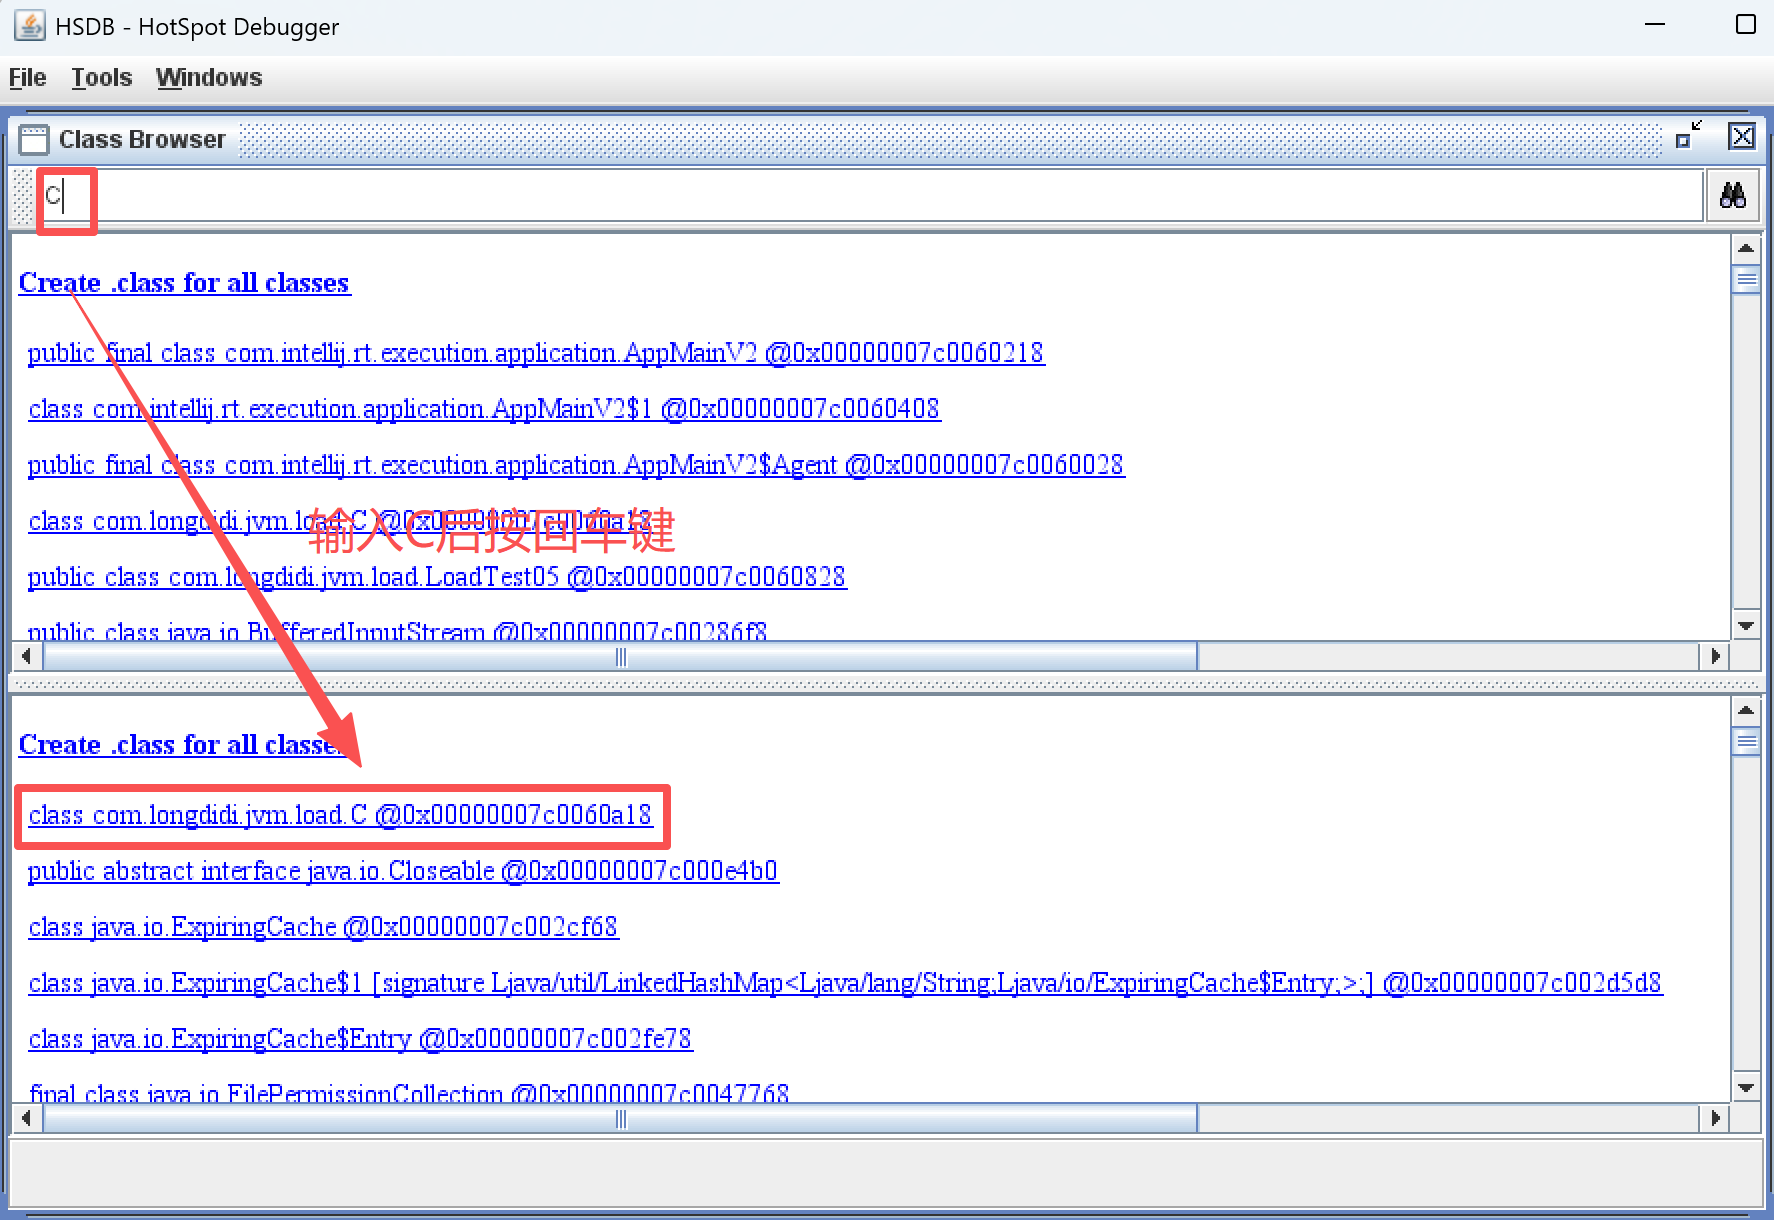1774x1224 pixels.
Task: Click upper pane scroll up arrow
Action: tap(1746, 248)
